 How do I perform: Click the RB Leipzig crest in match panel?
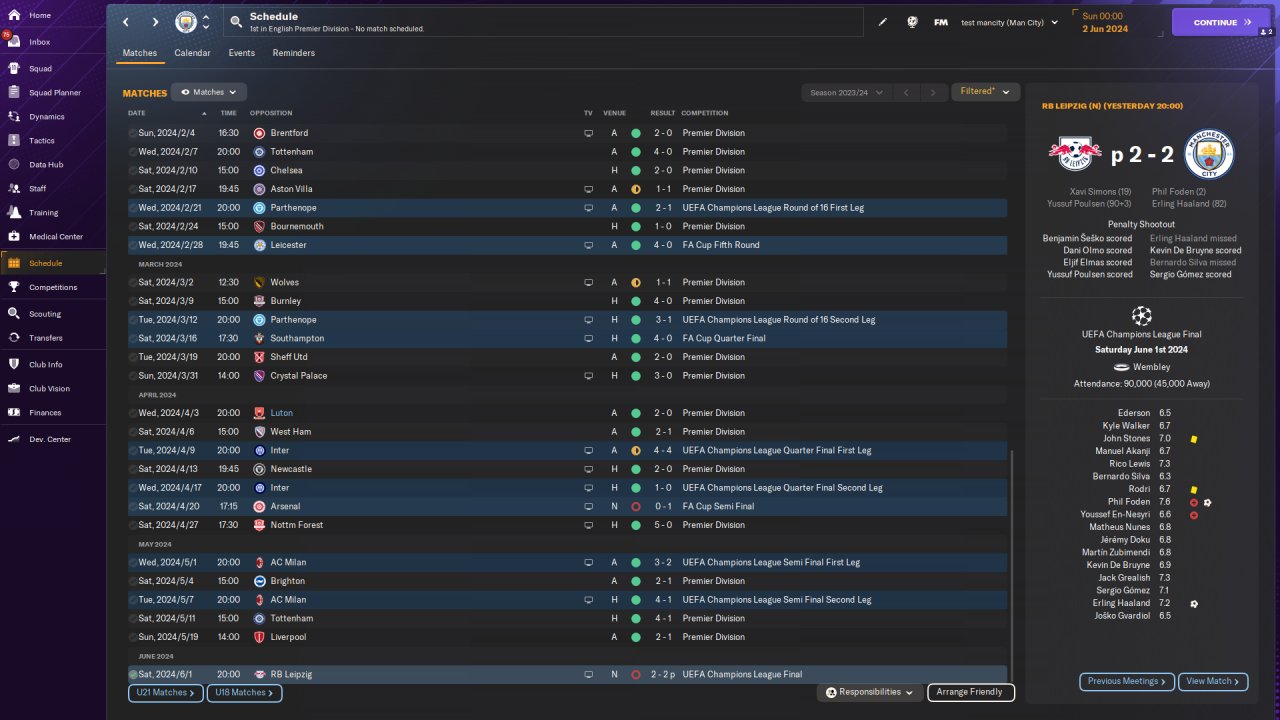coord(1075,154)
